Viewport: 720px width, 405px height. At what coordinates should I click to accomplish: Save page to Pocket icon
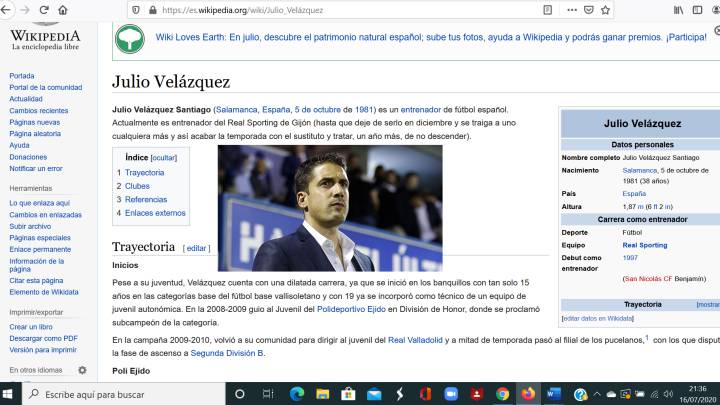click(589, 10)
